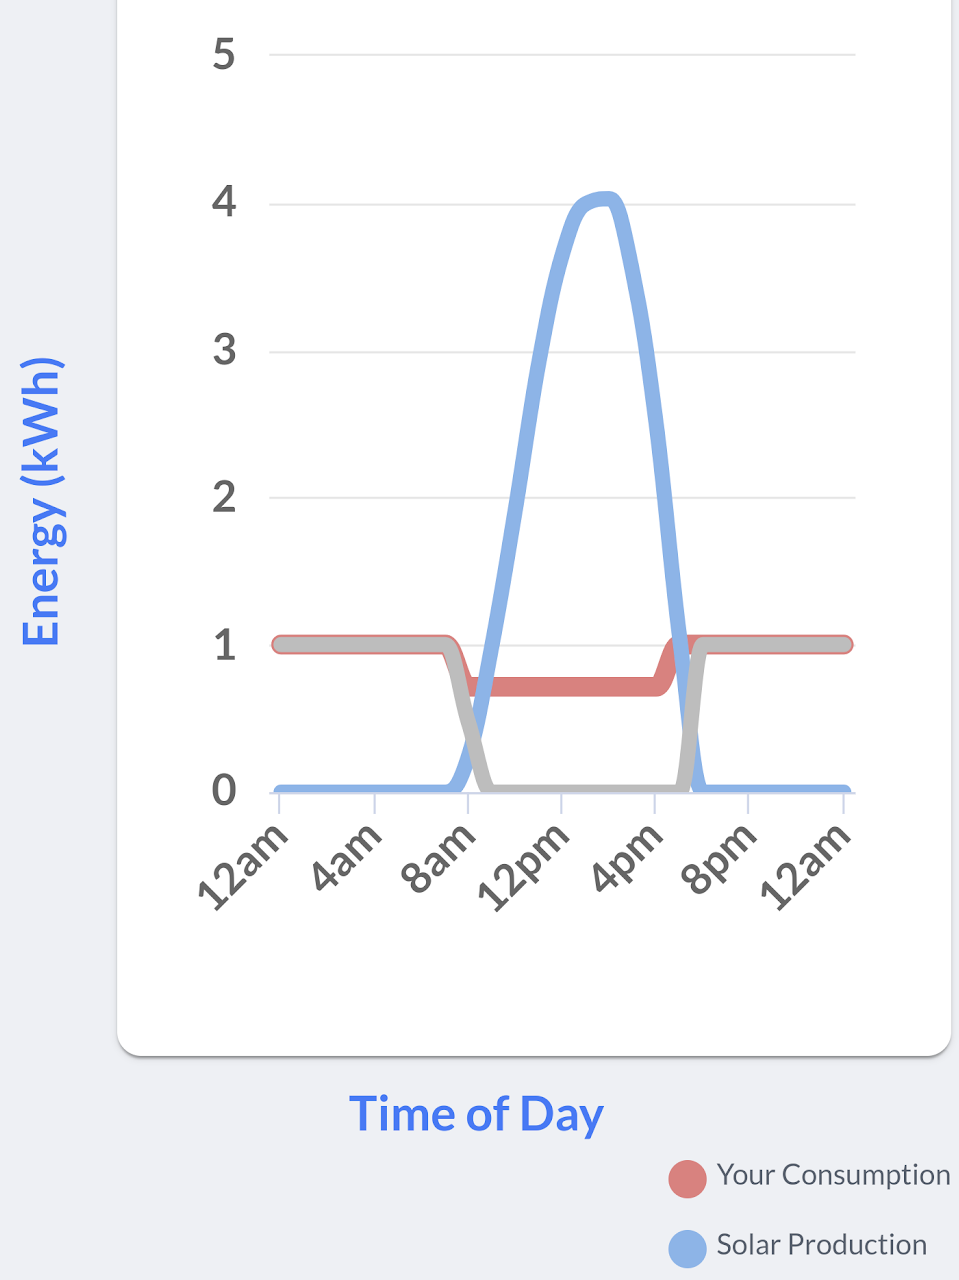This screenshot has height=1280, width=959.
Task: Click the Time of Day axis title
Action: 476,1114
